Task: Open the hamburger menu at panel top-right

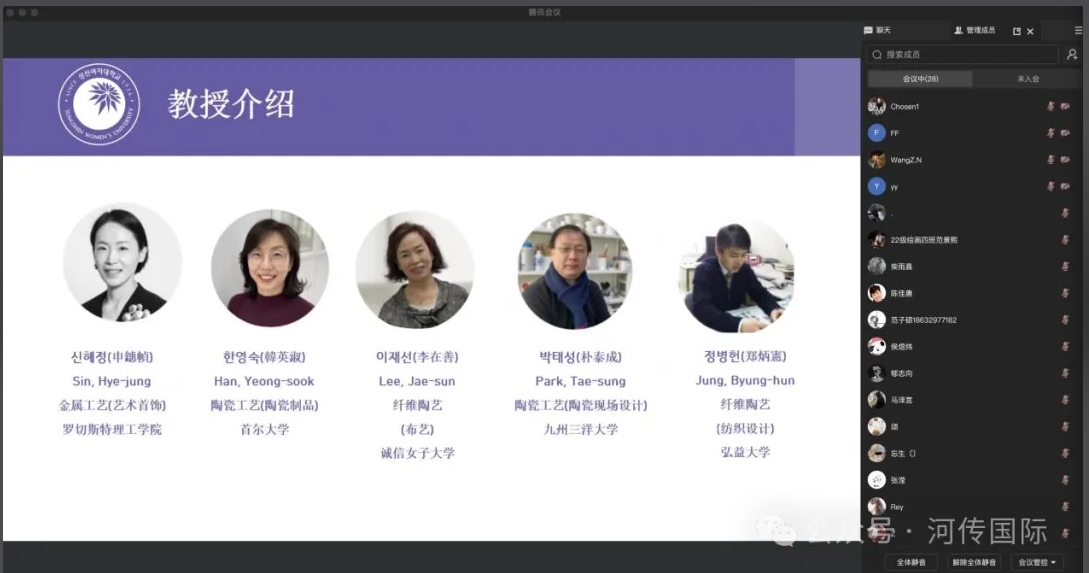Action: tap(1078, 31)
